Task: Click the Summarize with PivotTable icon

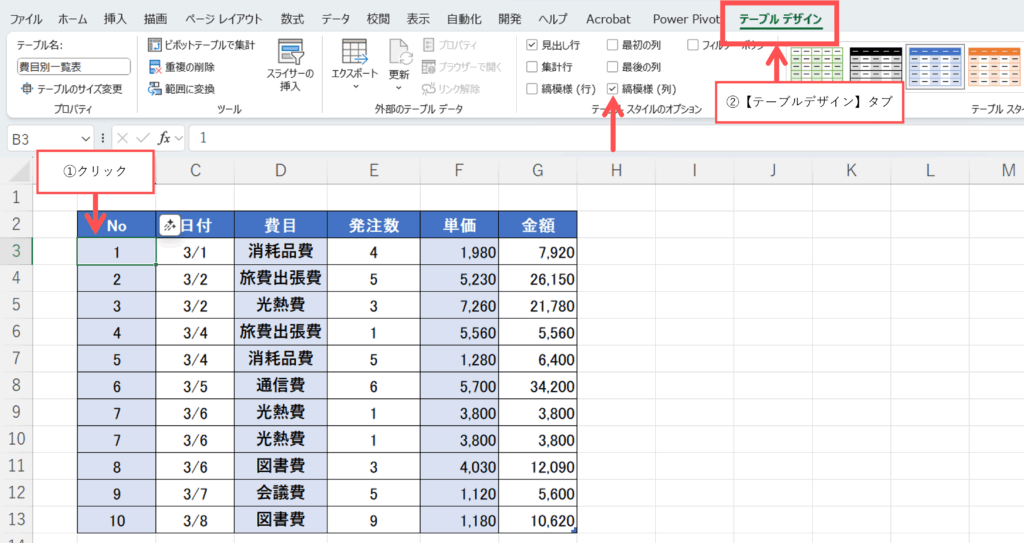Action: (155, 45)
